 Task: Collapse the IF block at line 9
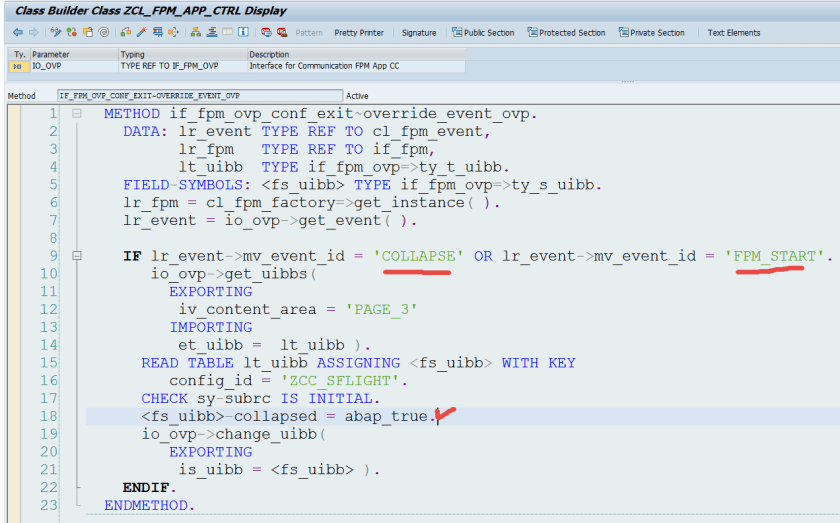click(77, 257)
